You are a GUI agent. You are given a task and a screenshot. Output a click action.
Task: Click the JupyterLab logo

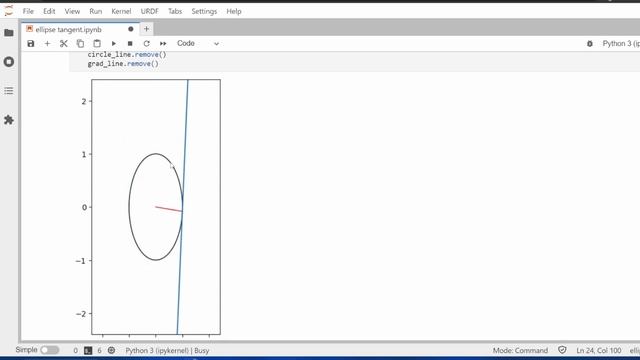pos(9,11)
